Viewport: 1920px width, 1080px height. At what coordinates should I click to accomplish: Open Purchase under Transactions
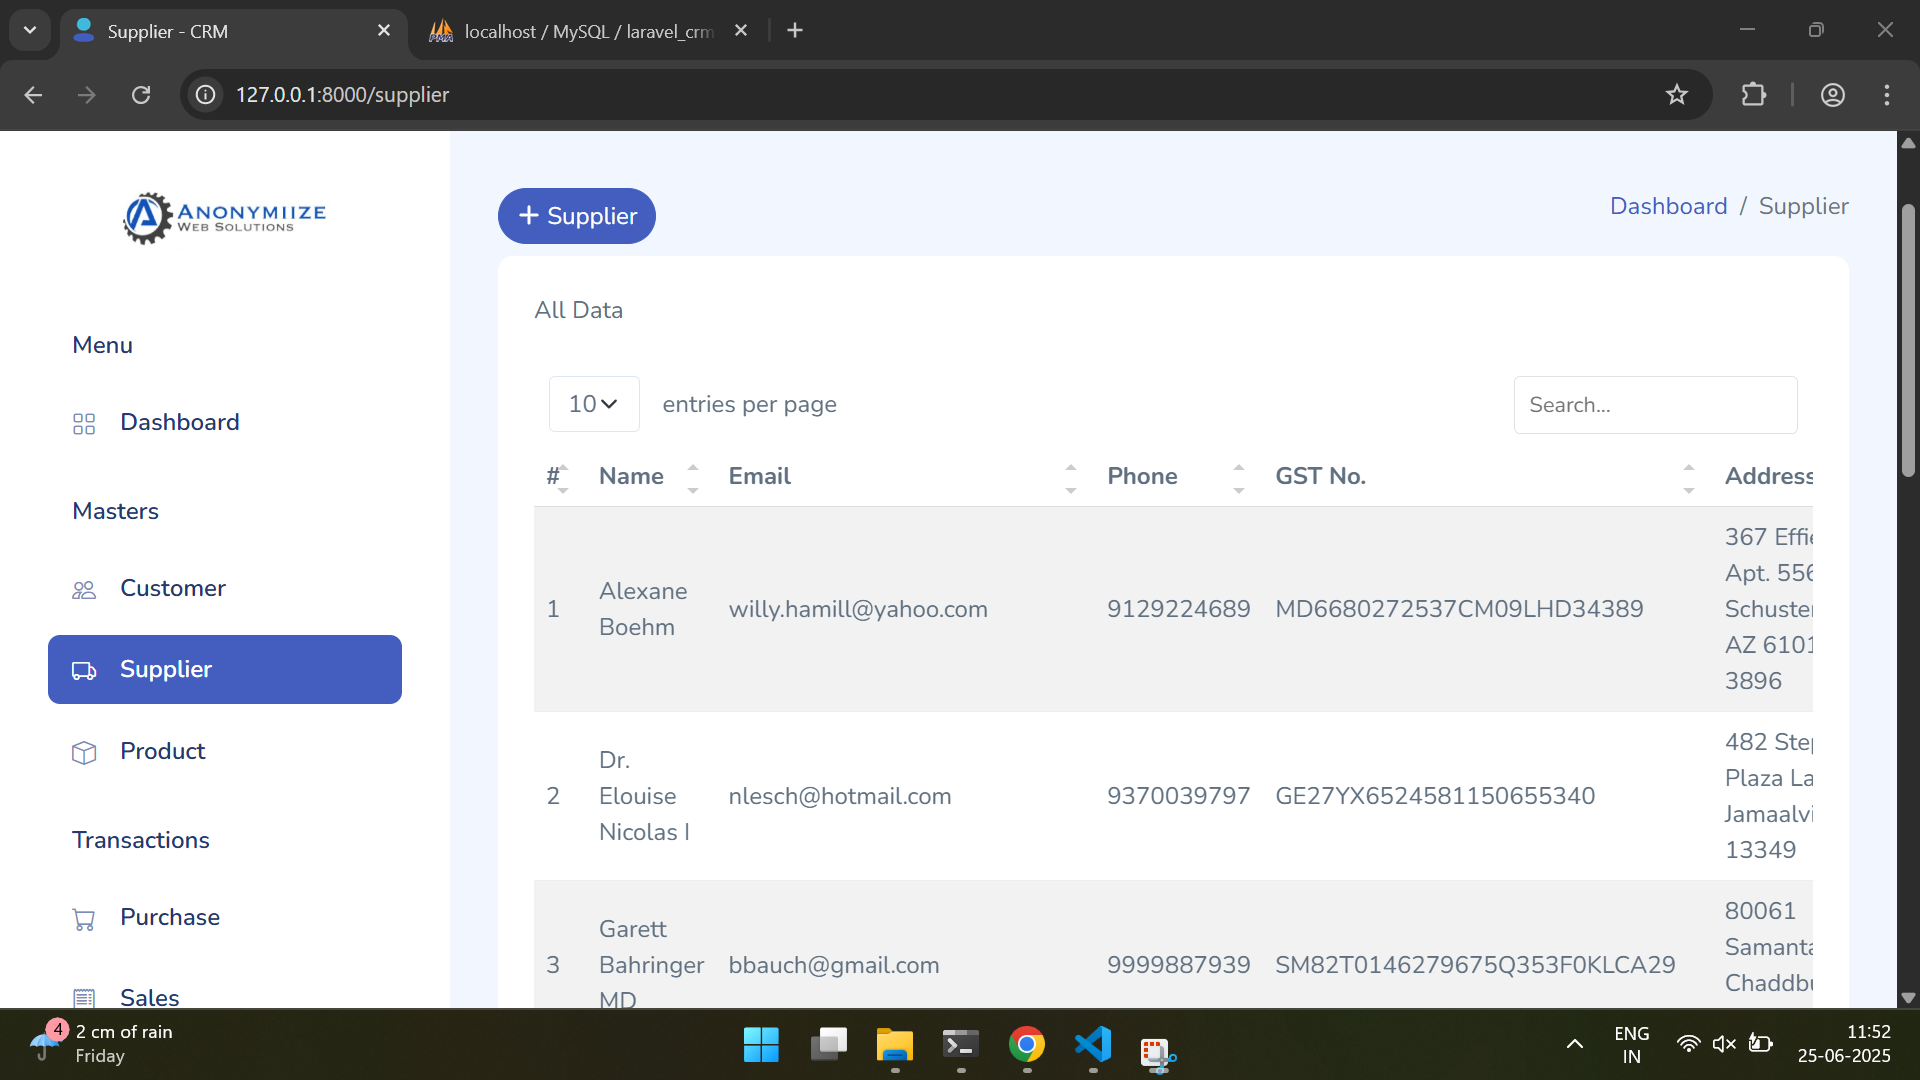click(x=170, y=918)
